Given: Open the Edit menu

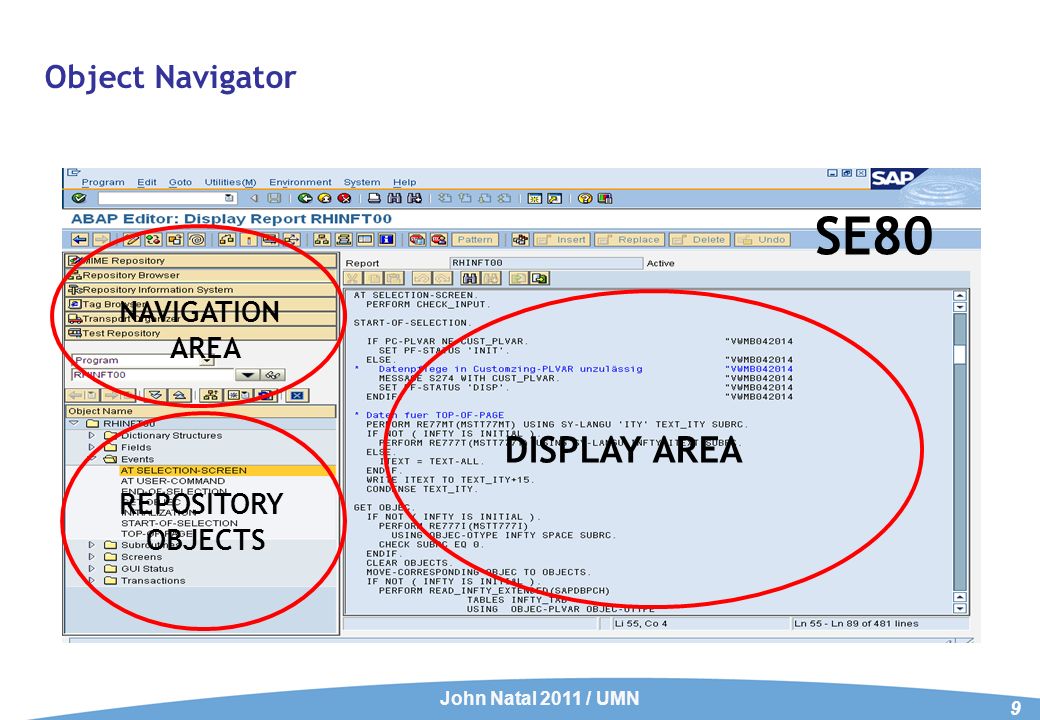Looking at the screenshot, I should pos(147,182).
